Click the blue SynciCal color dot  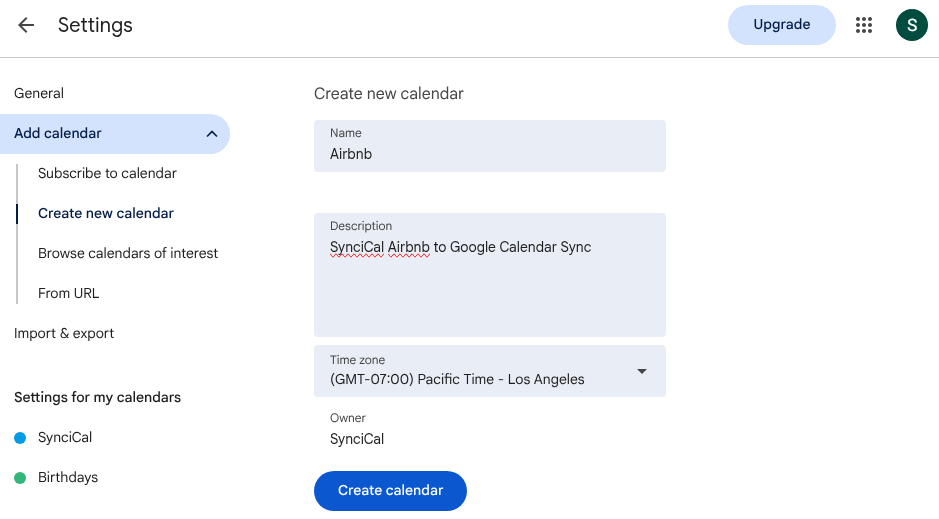point(20,438)
